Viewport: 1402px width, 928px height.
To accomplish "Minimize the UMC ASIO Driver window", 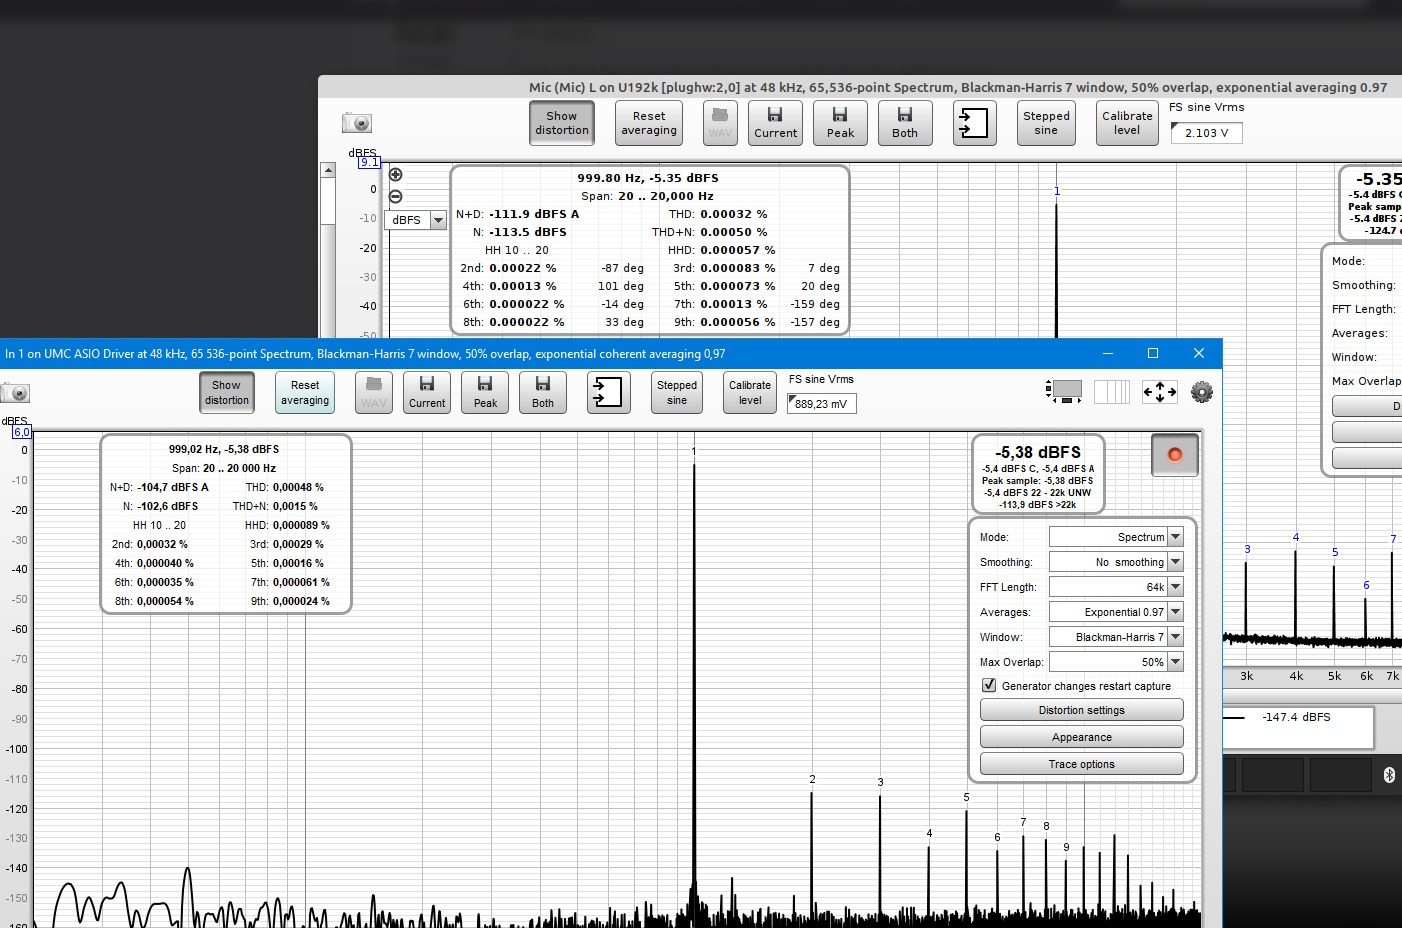I will coord(1108,353).
